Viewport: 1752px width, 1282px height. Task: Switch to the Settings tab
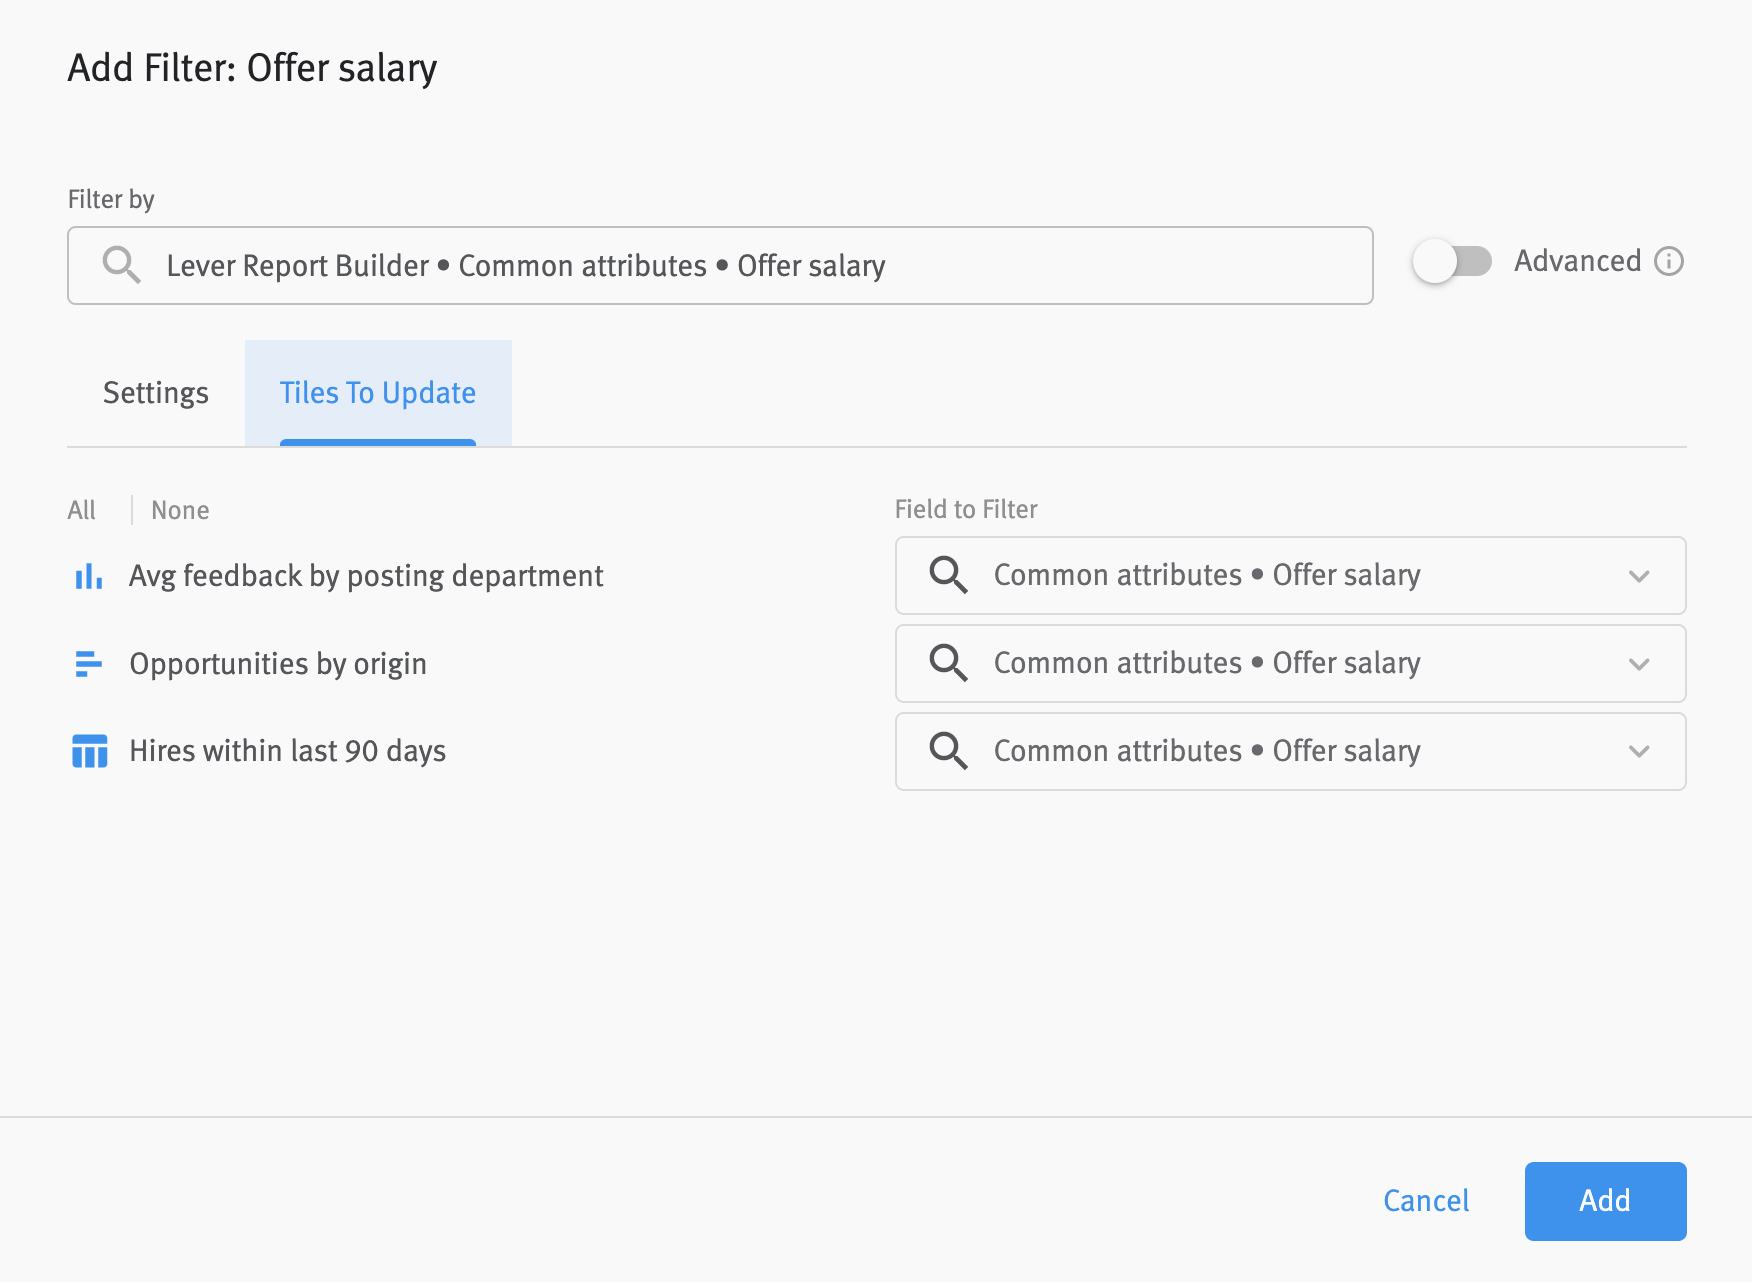(x=156, y=393)
